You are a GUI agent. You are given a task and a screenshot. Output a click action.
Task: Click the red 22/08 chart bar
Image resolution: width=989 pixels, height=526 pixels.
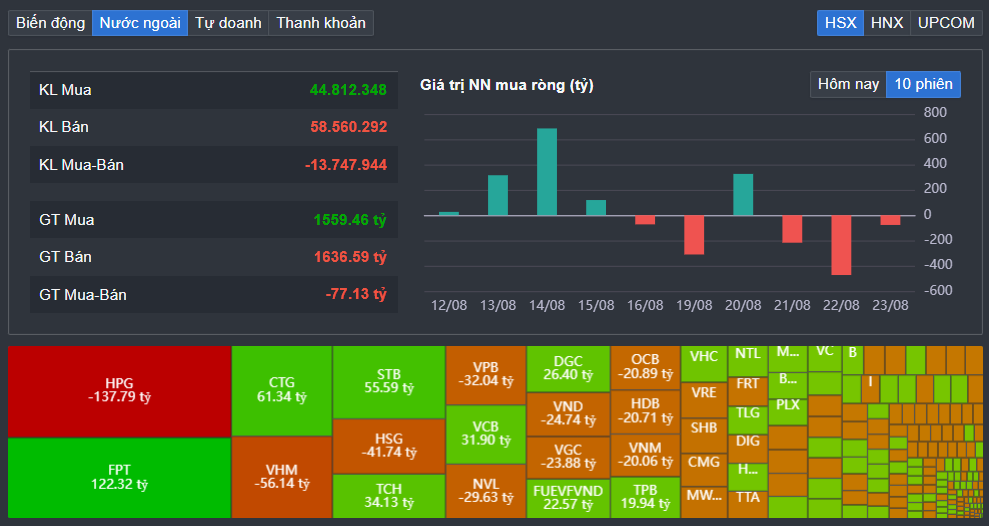tap(841, 244)
